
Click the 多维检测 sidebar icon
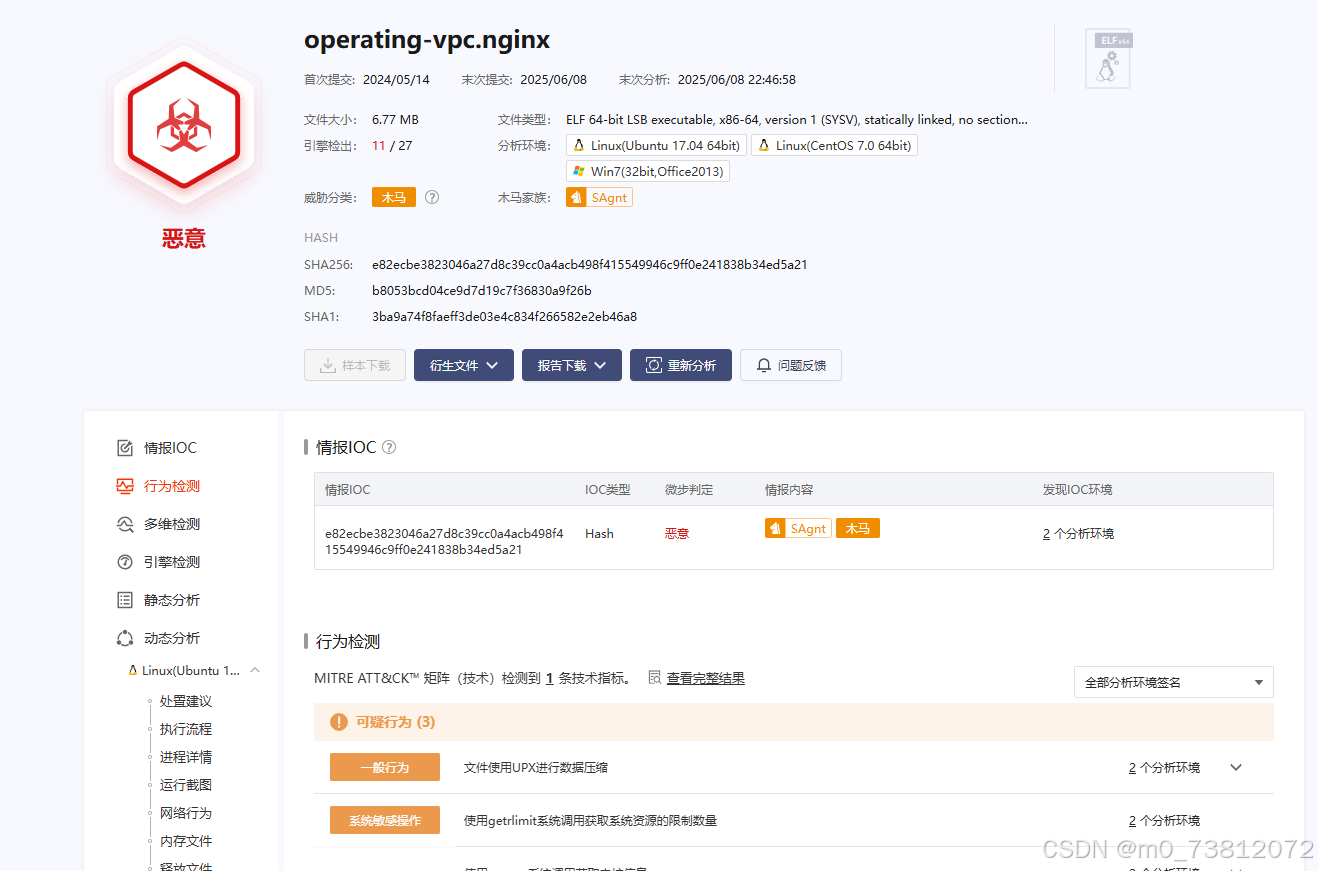click(125, 524)
